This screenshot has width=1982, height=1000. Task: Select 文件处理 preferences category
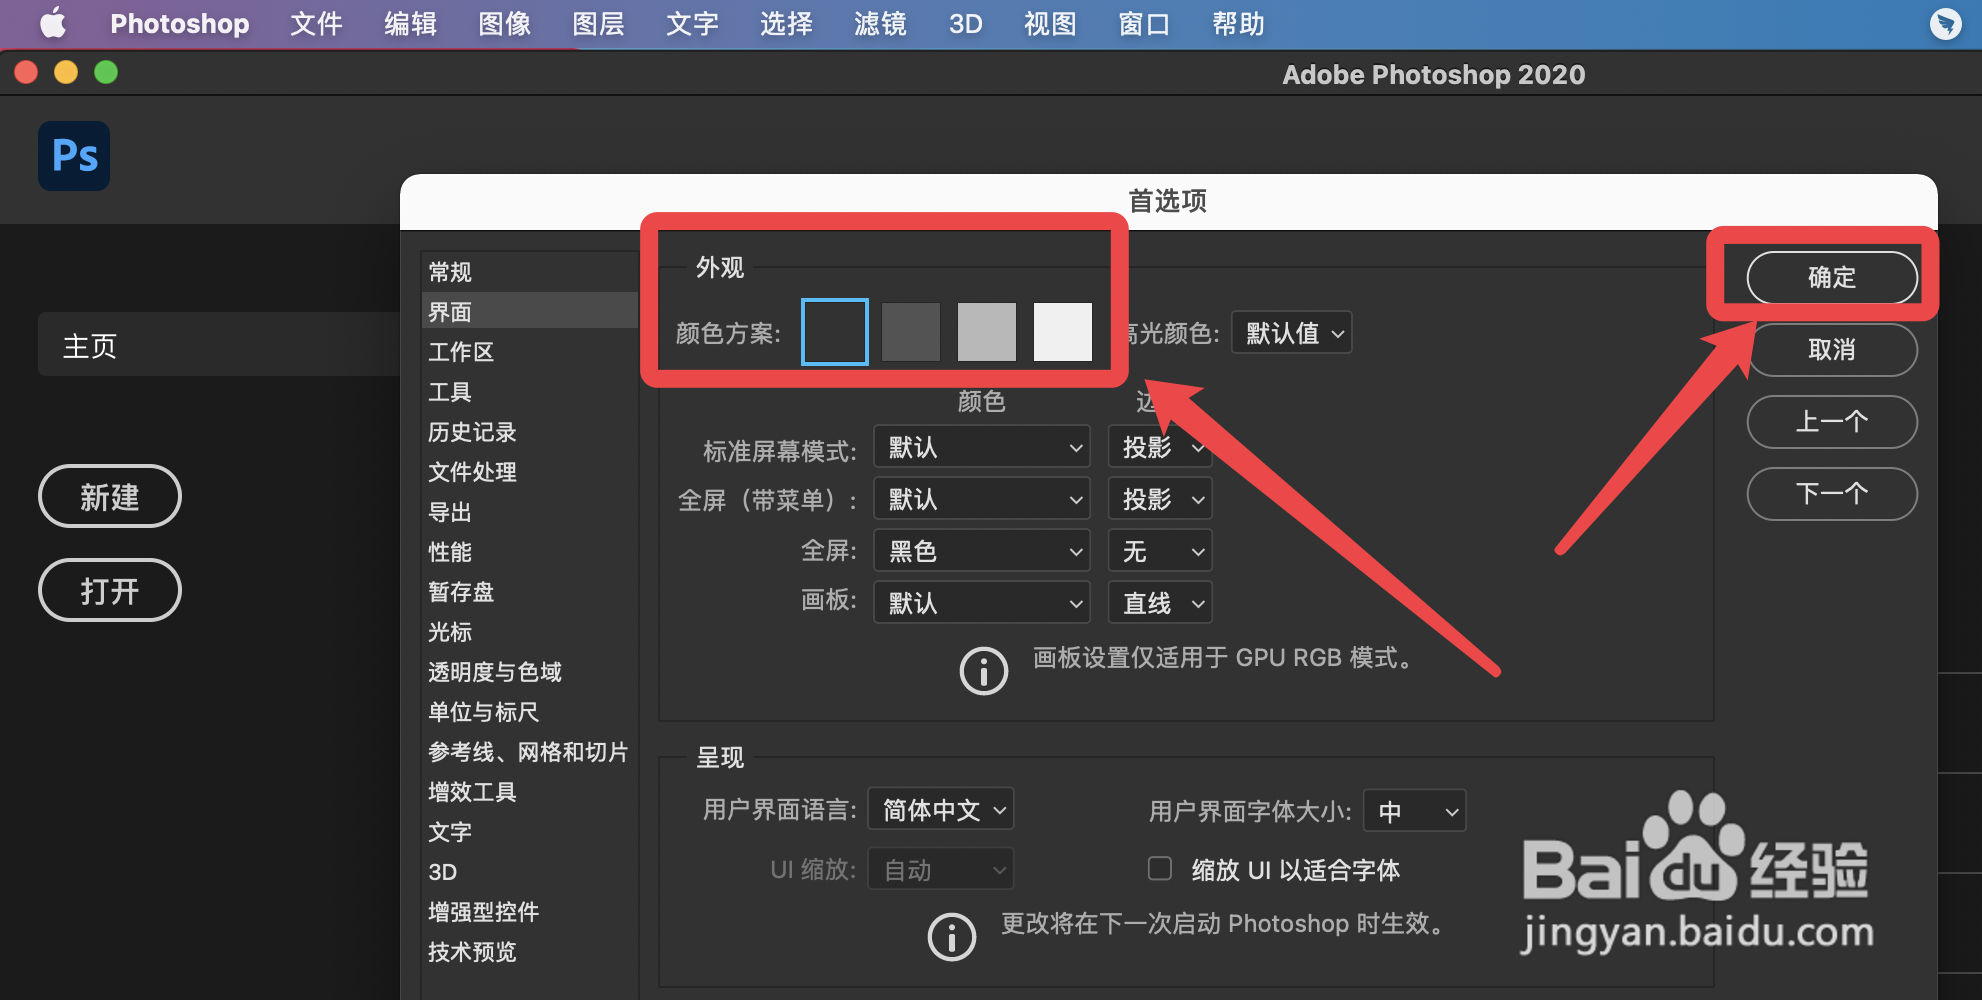(530, 471)
